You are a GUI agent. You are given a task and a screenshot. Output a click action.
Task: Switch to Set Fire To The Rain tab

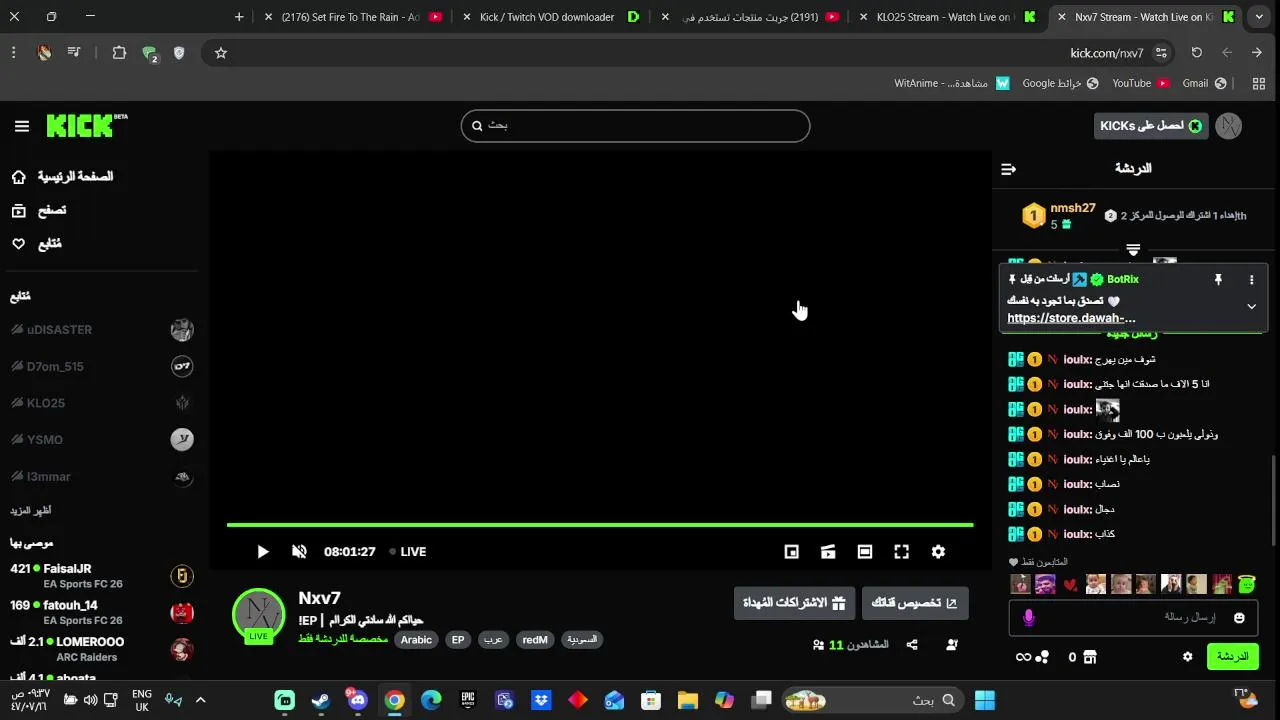[352, 17]
